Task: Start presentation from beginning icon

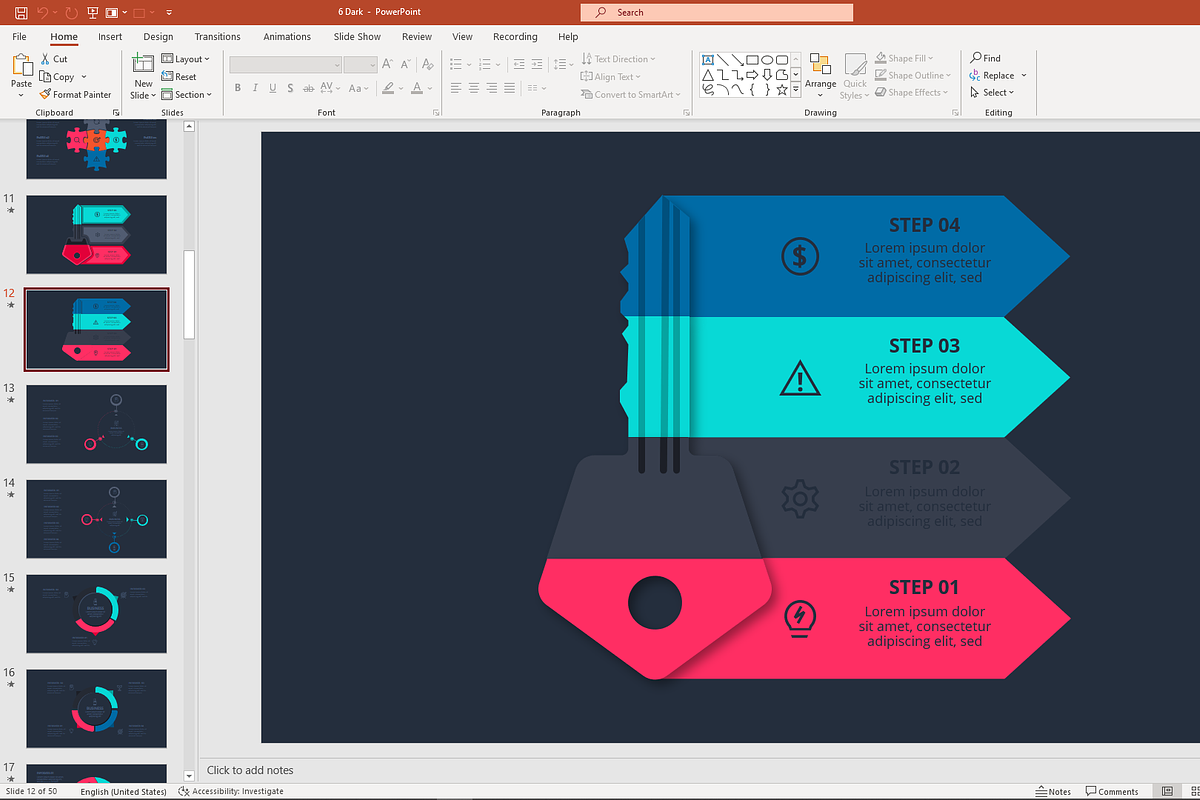Action: (x=93, y=13)
